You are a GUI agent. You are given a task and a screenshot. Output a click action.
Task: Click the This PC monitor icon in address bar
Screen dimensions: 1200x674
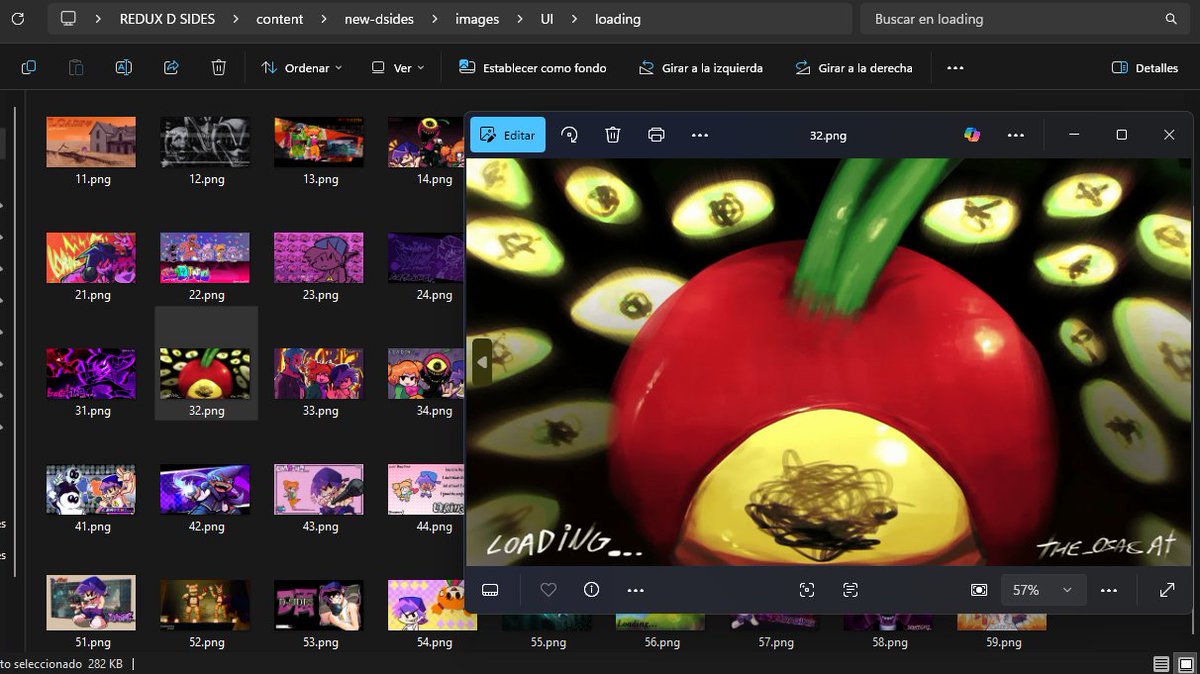click(68, 19)
